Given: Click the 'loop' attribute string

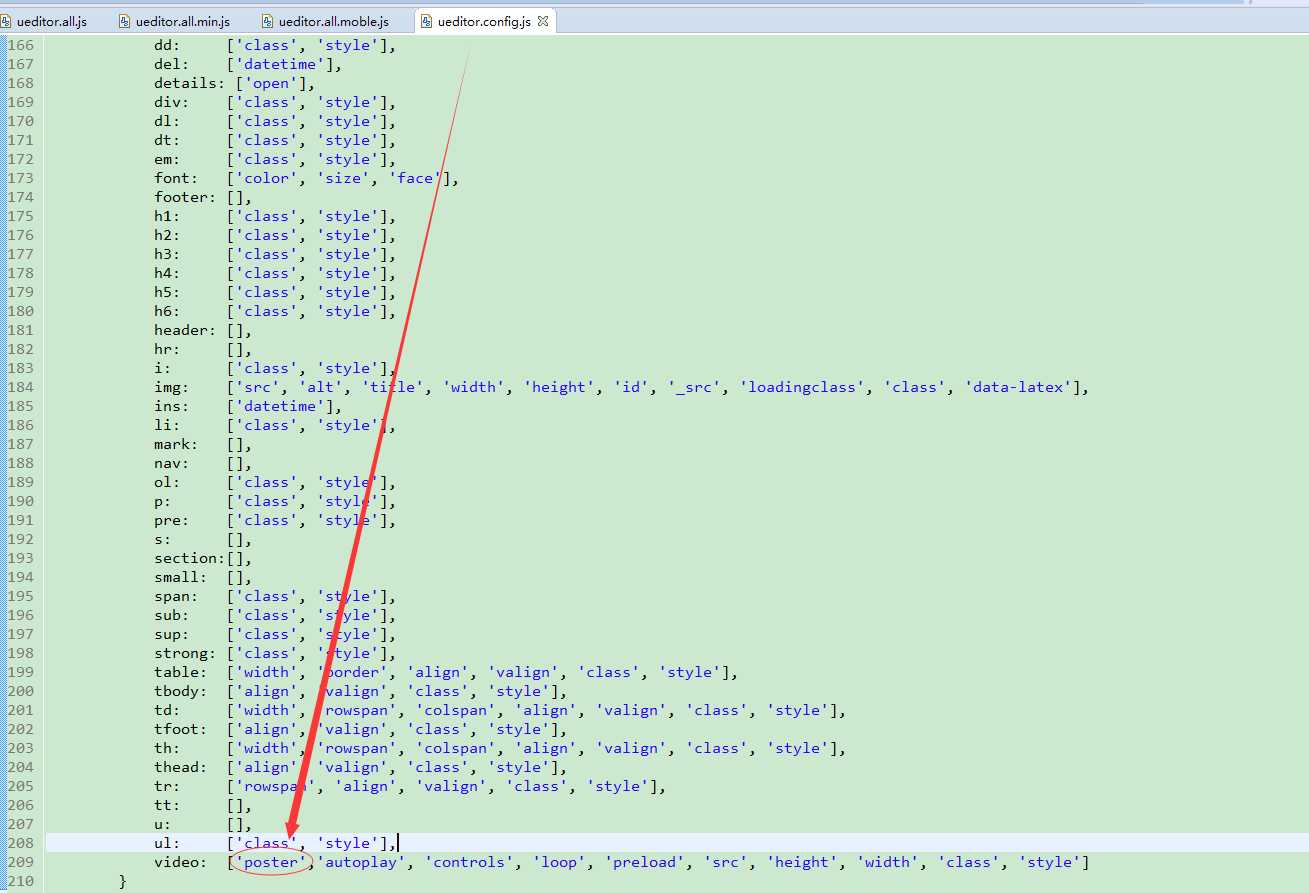Looking at the screenshot, I should click(560, 862).
